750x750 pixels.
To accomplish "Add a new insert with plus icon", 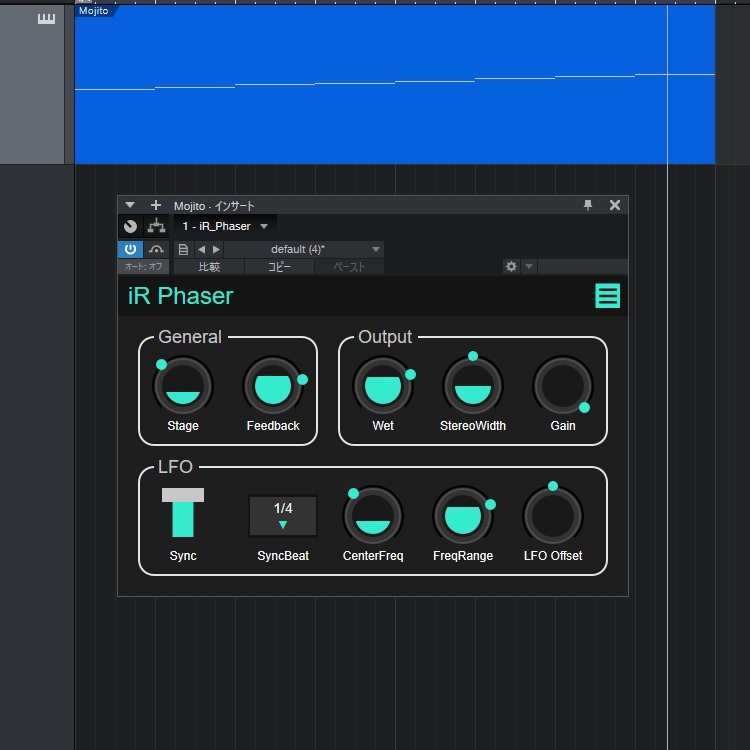I will click(x=155, y=205).
